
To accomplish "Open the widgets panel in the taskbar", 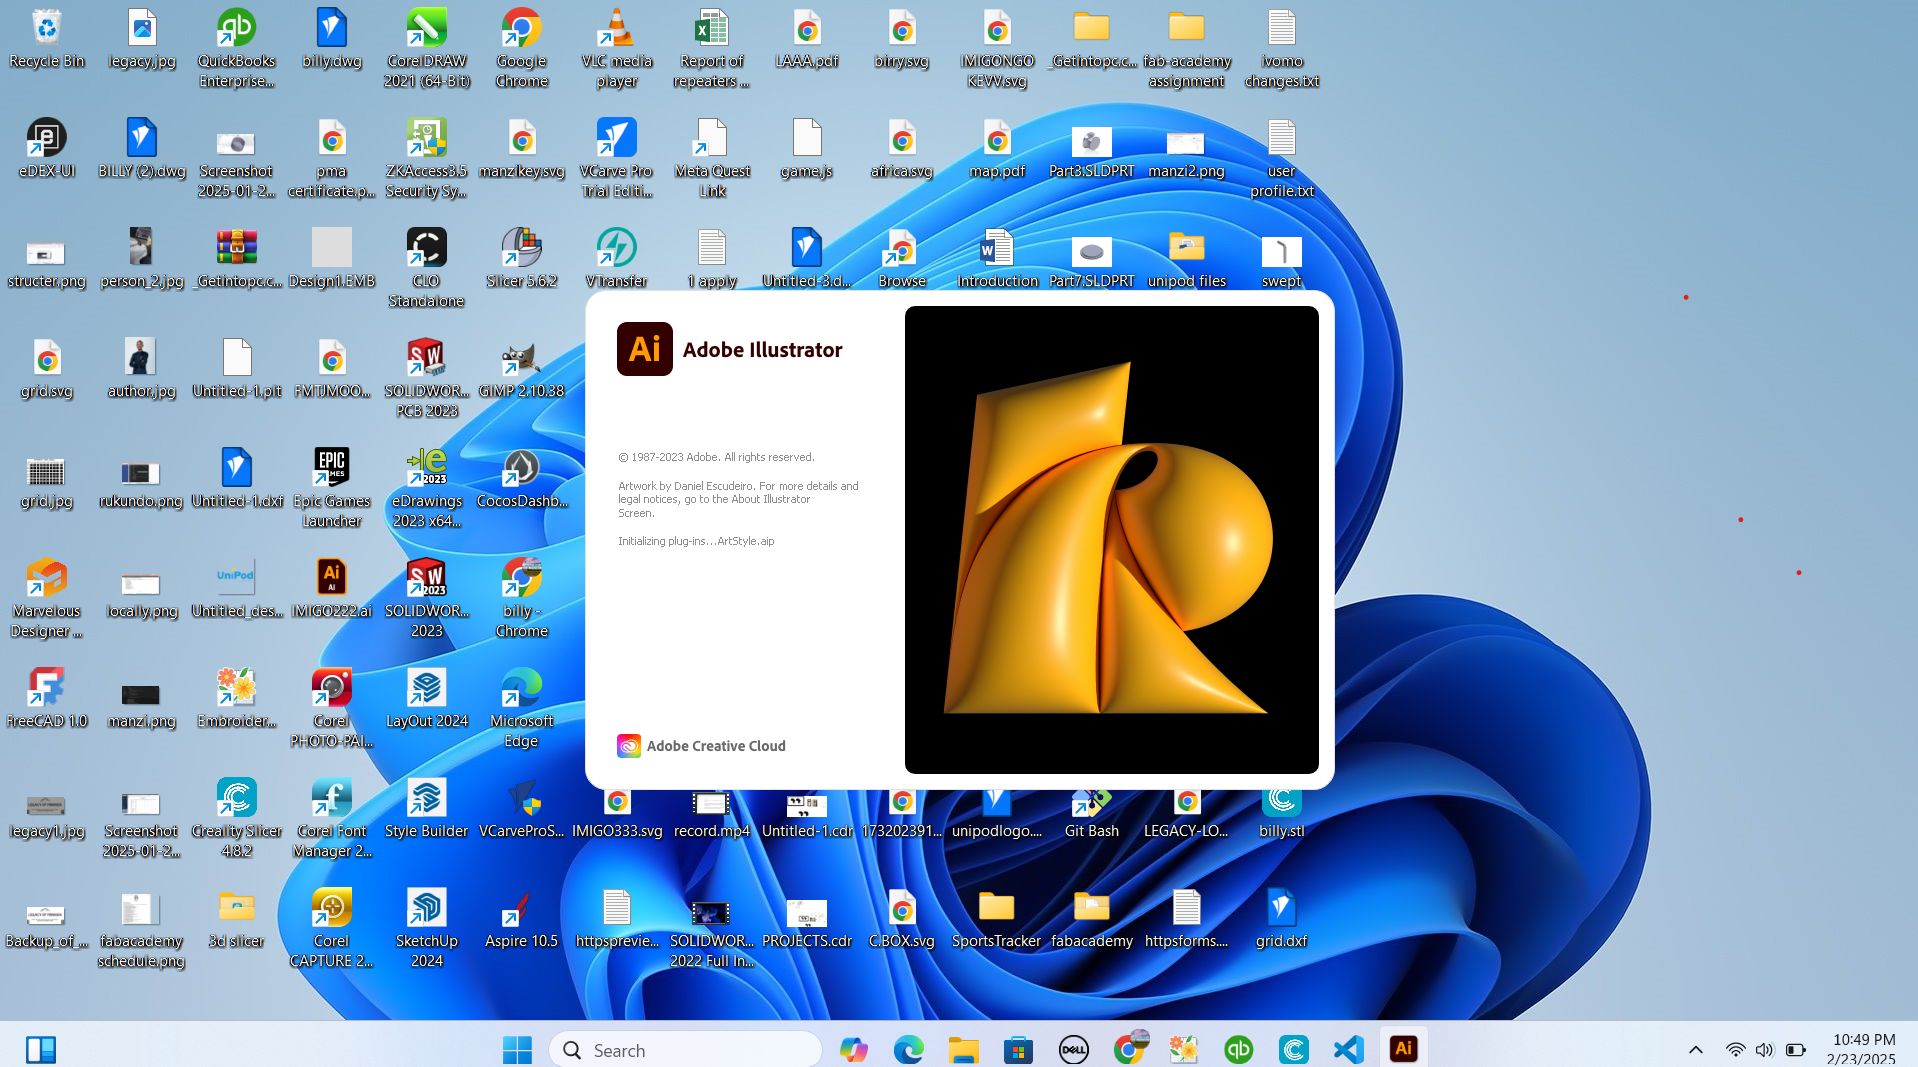I will [x=41, y=1050].
